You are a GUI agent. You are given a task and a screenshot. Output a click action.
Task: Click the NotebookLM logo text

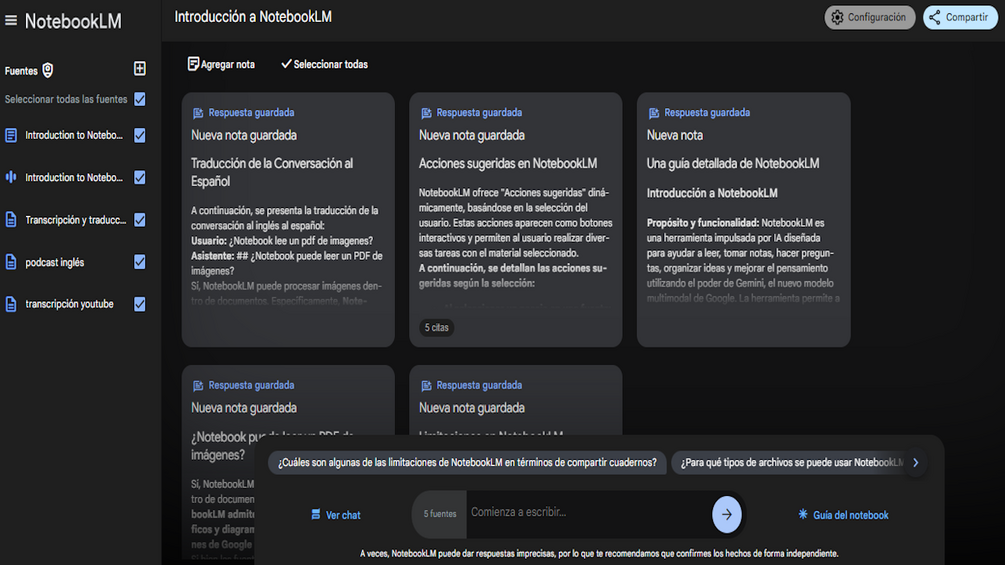73,21
